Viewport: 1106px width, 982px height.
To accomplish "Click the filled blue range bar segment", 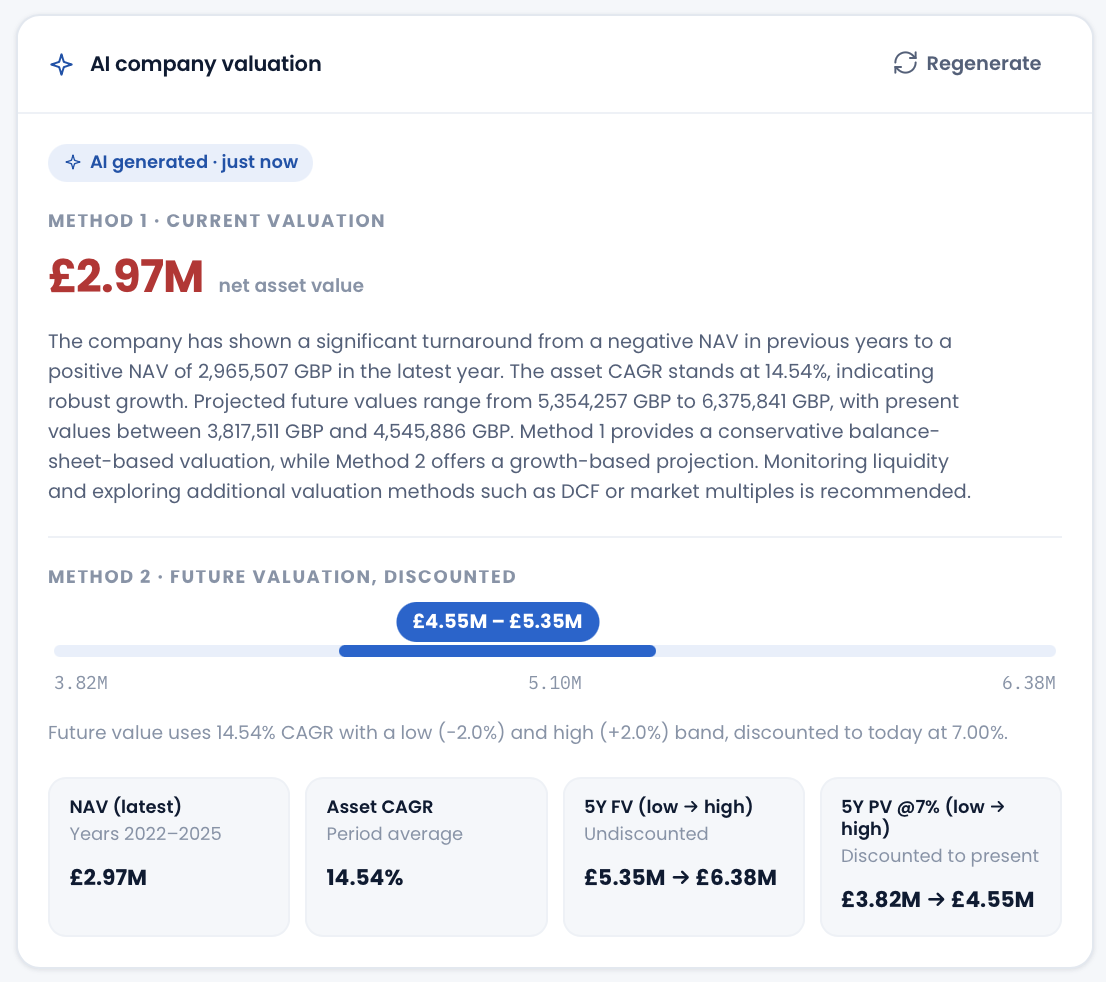I will coord(497,651).
